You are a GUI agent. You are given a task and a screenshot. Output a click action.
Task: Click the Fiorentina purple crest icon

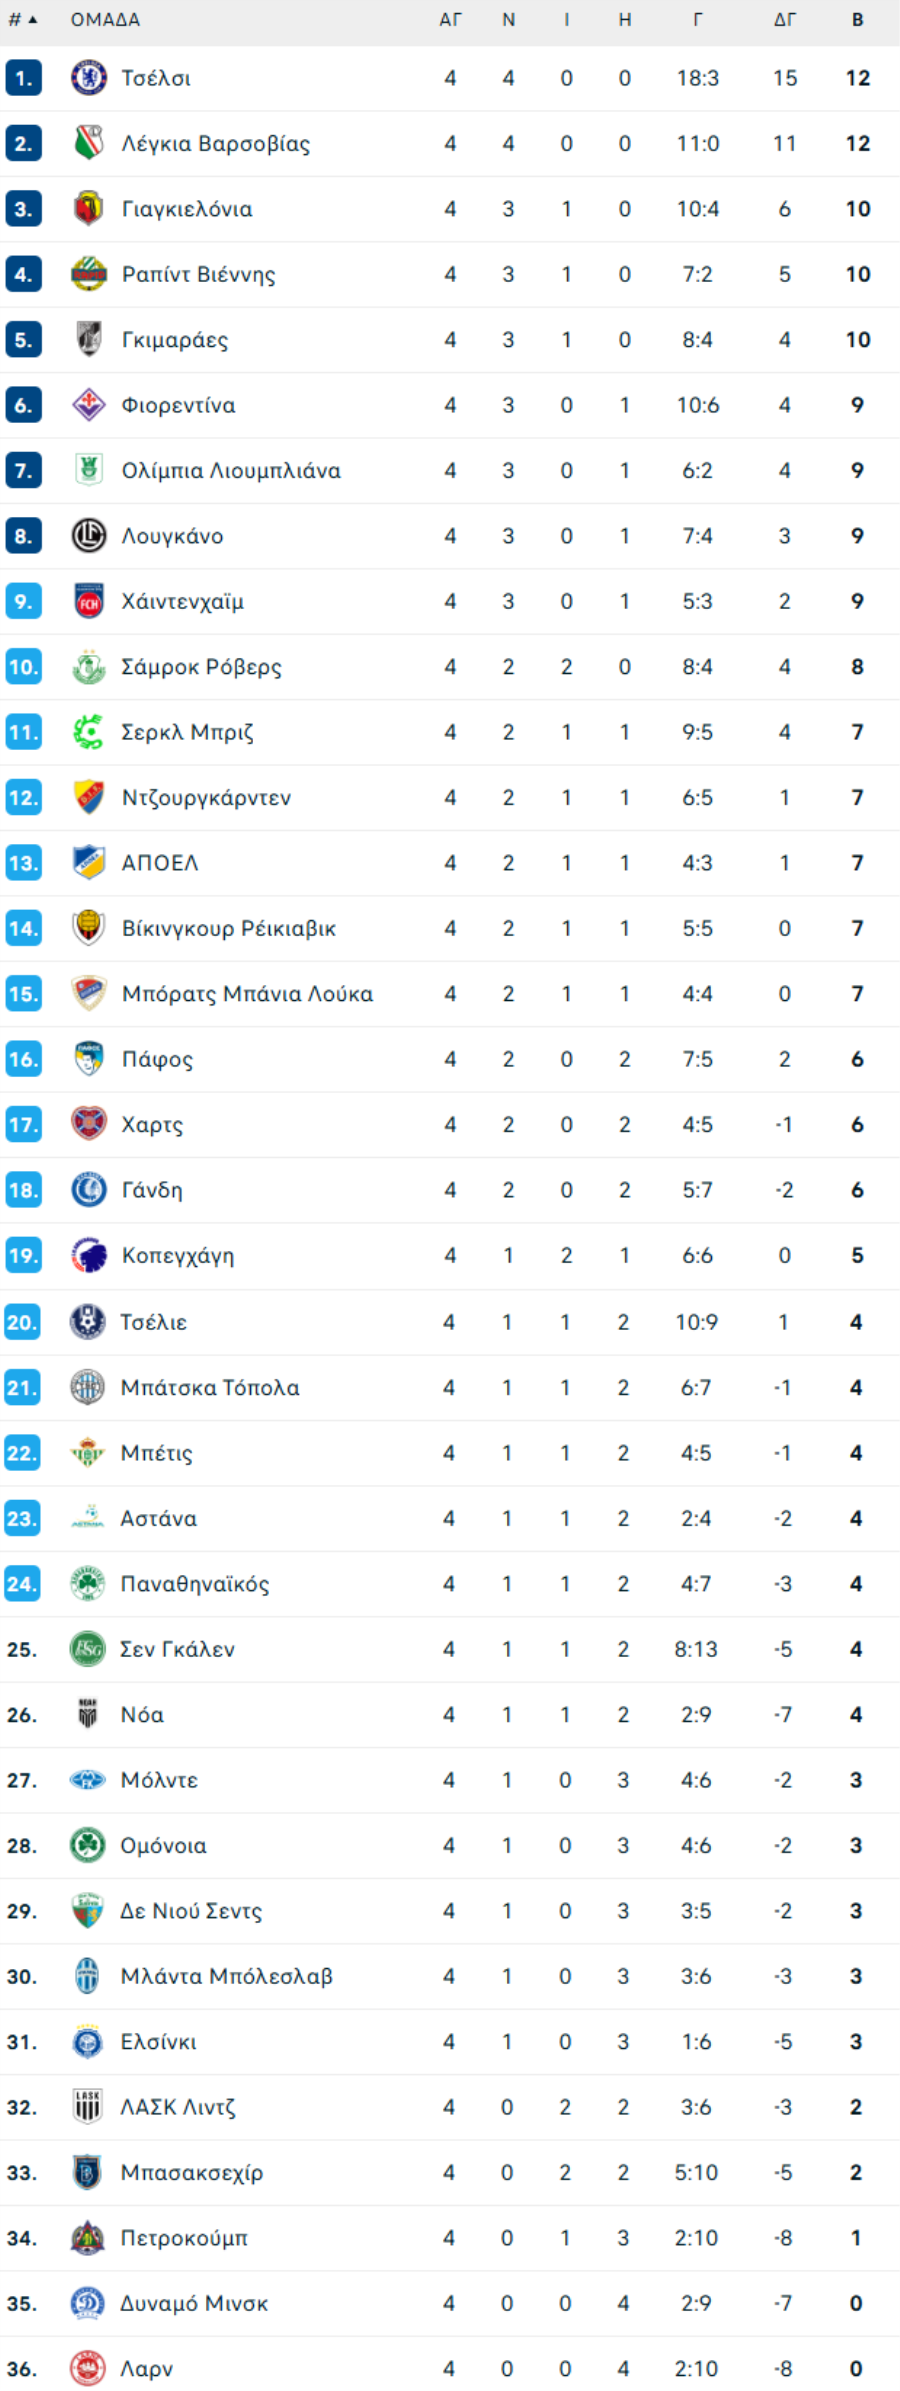(89, 405)
